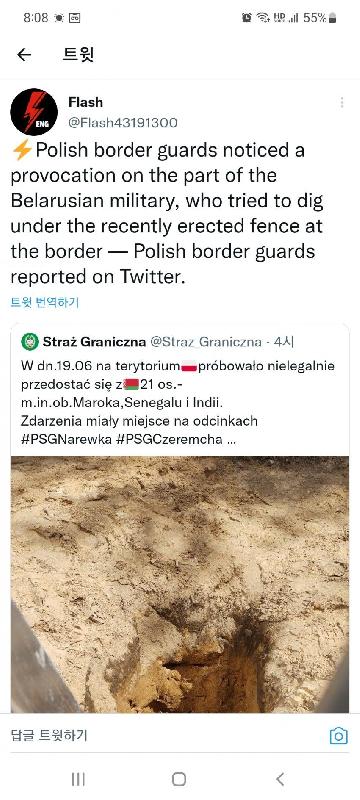Tap the camera icon in the reply bar
Screen dimensions: 360x800
[x=339, y=736]
